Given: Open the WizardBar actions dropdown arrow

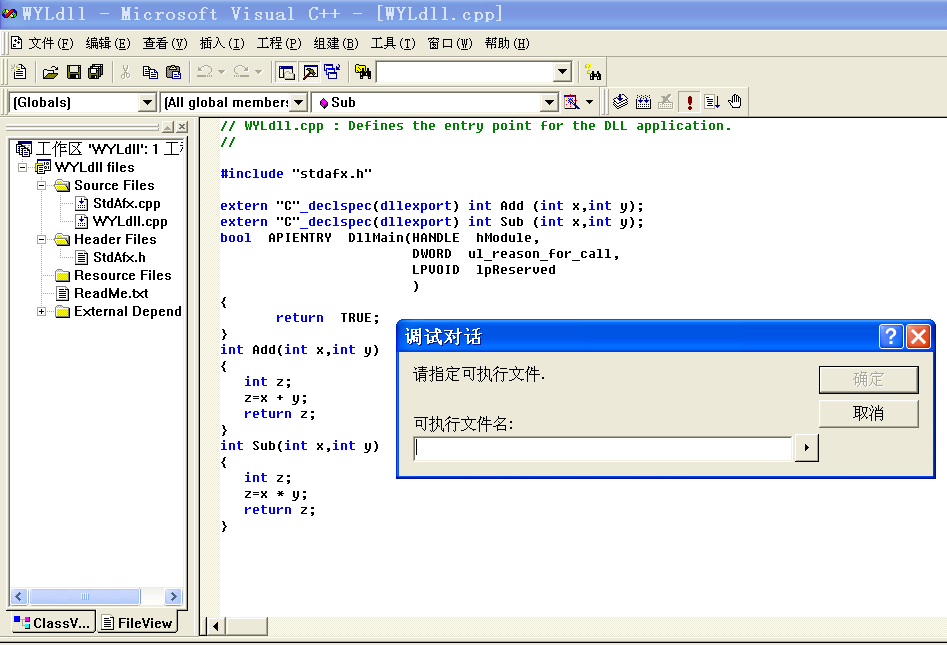Looking at the screenshot, I should click(x=589, y=102).
